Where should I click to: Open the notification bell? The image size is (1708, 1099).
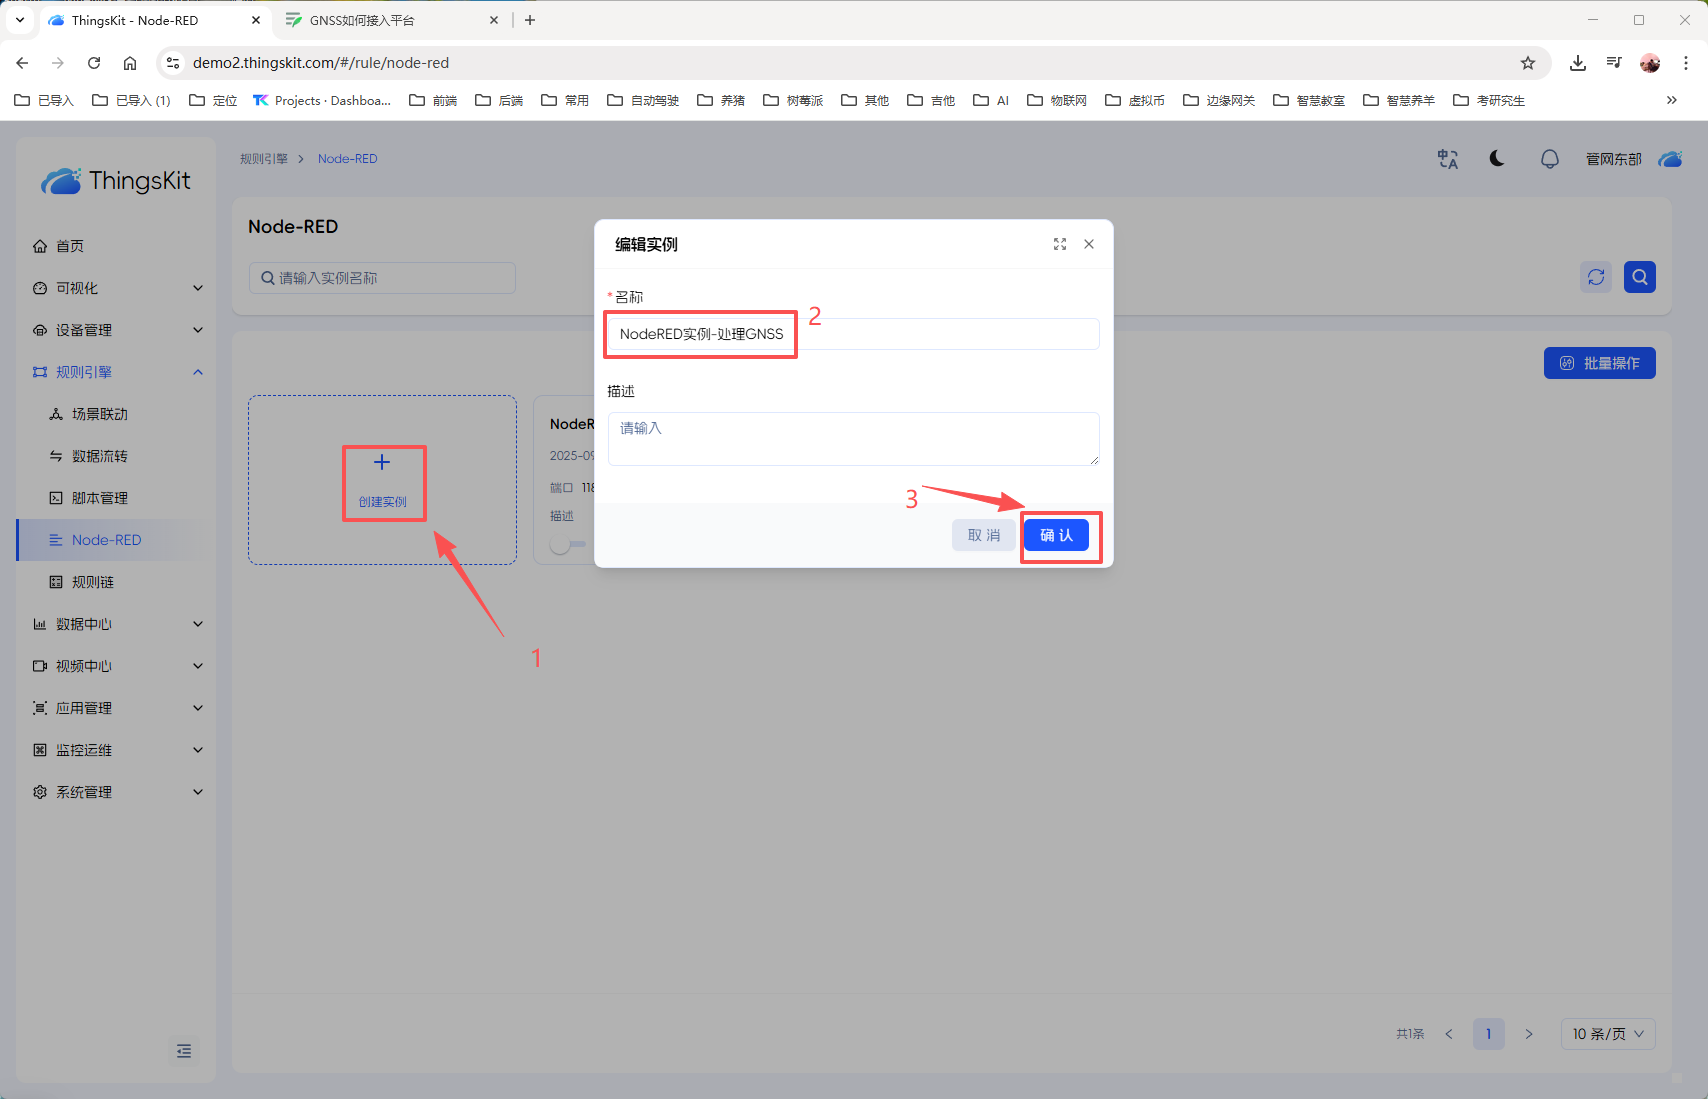click(x=1549, y=159)
